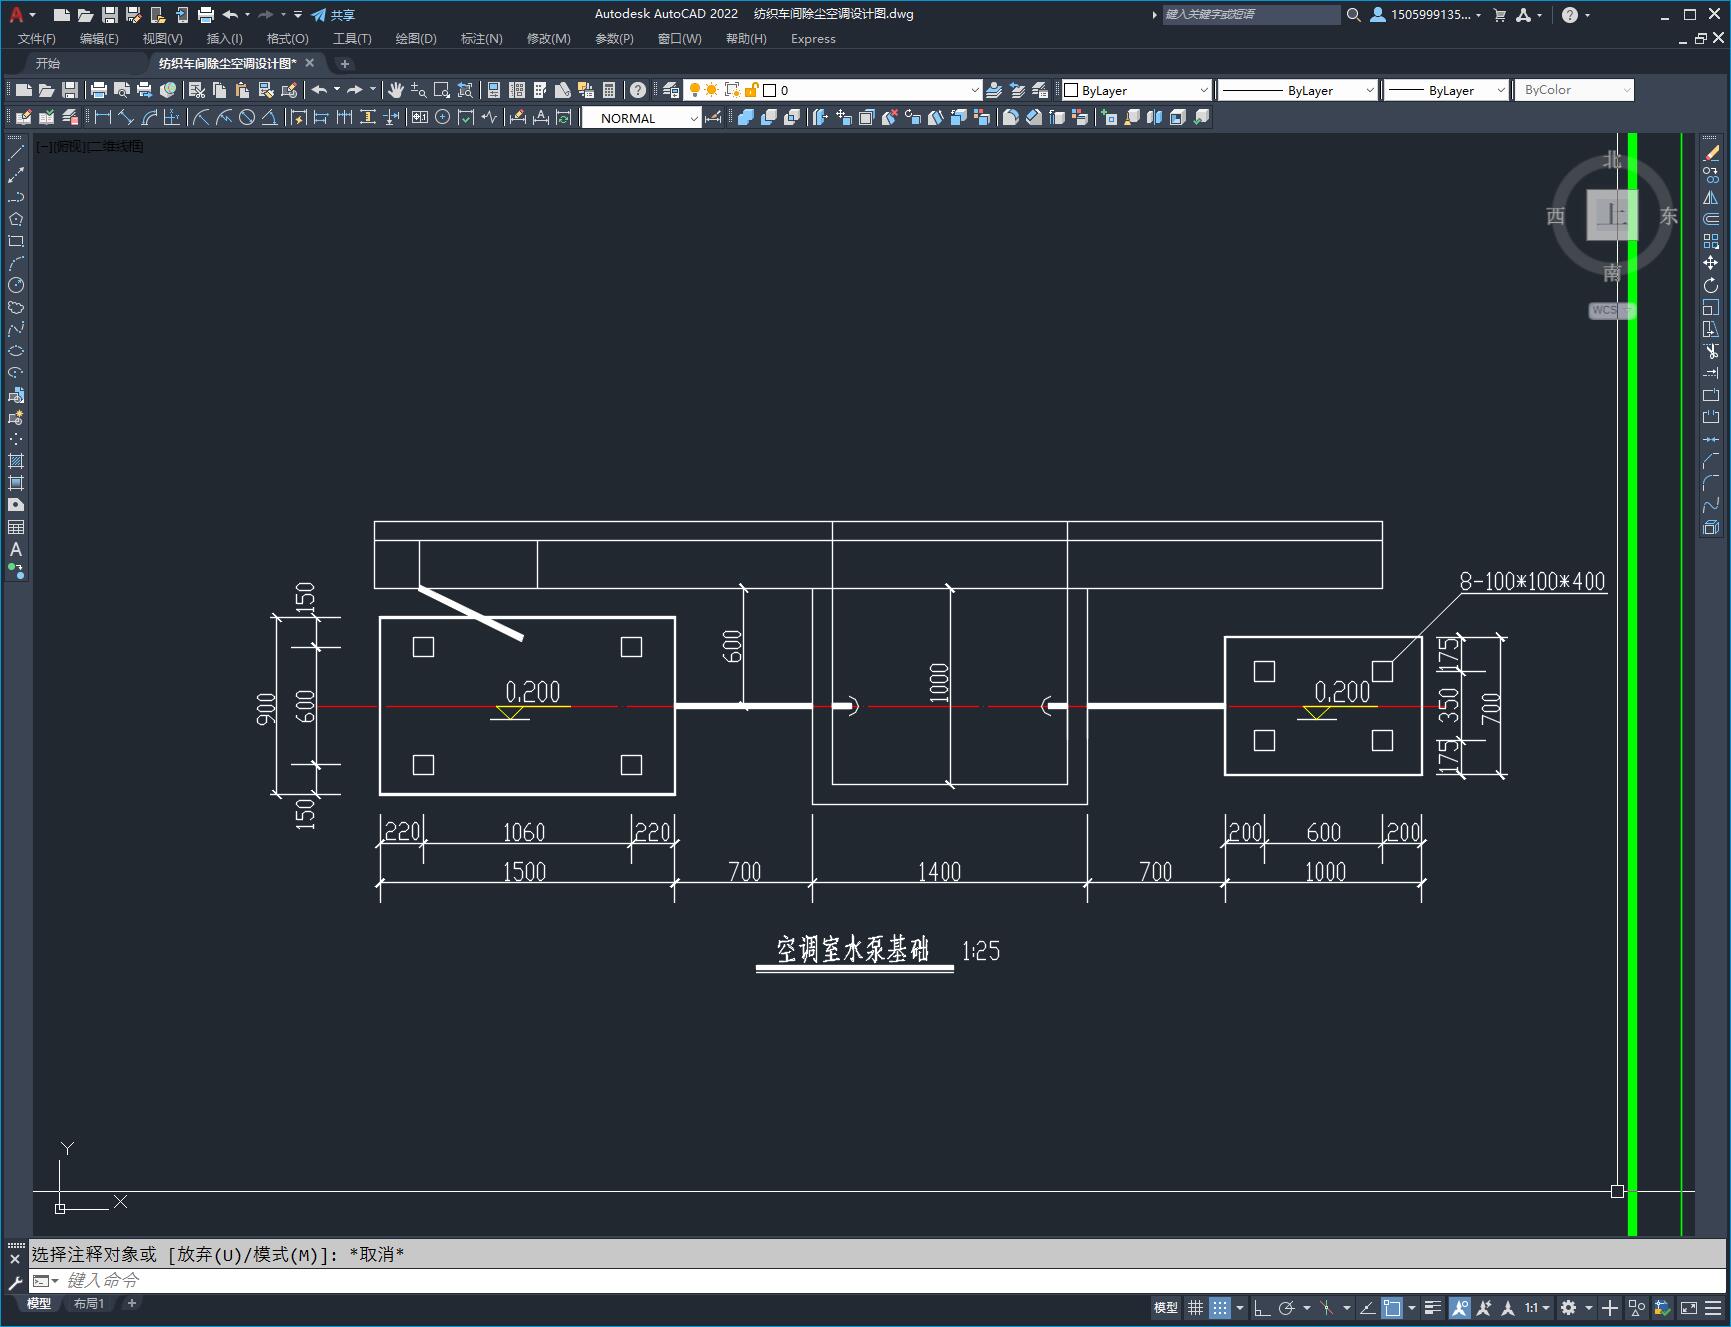The height and width of the screenshot is (1327, 1731).
Task: Select the Trim tool in right toolbar
Action: click(1711, 351)
